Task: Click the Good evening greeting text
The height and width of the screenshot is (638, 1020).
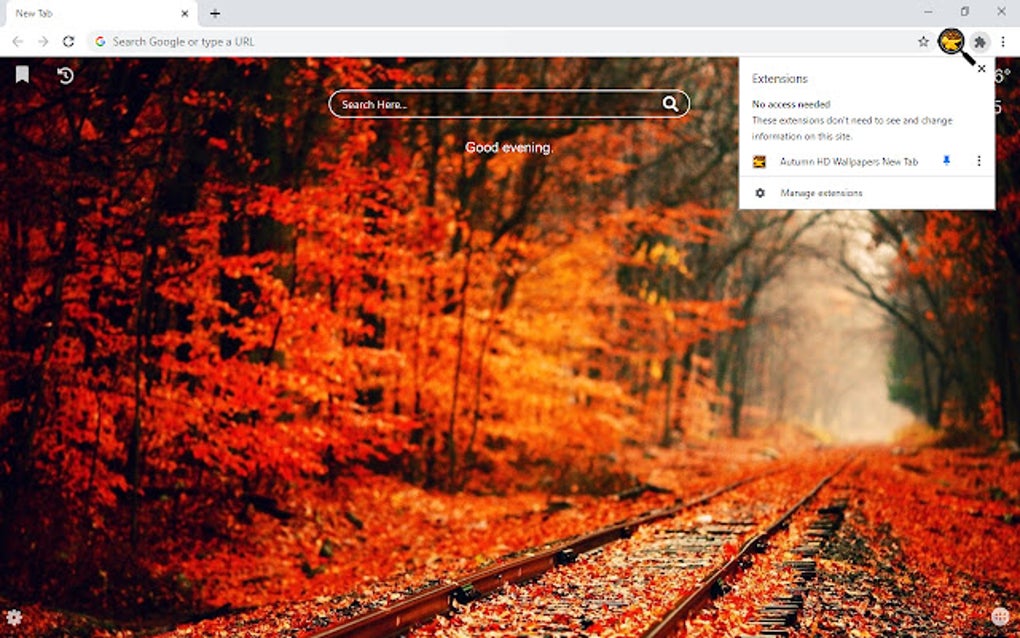Action: 509,148
